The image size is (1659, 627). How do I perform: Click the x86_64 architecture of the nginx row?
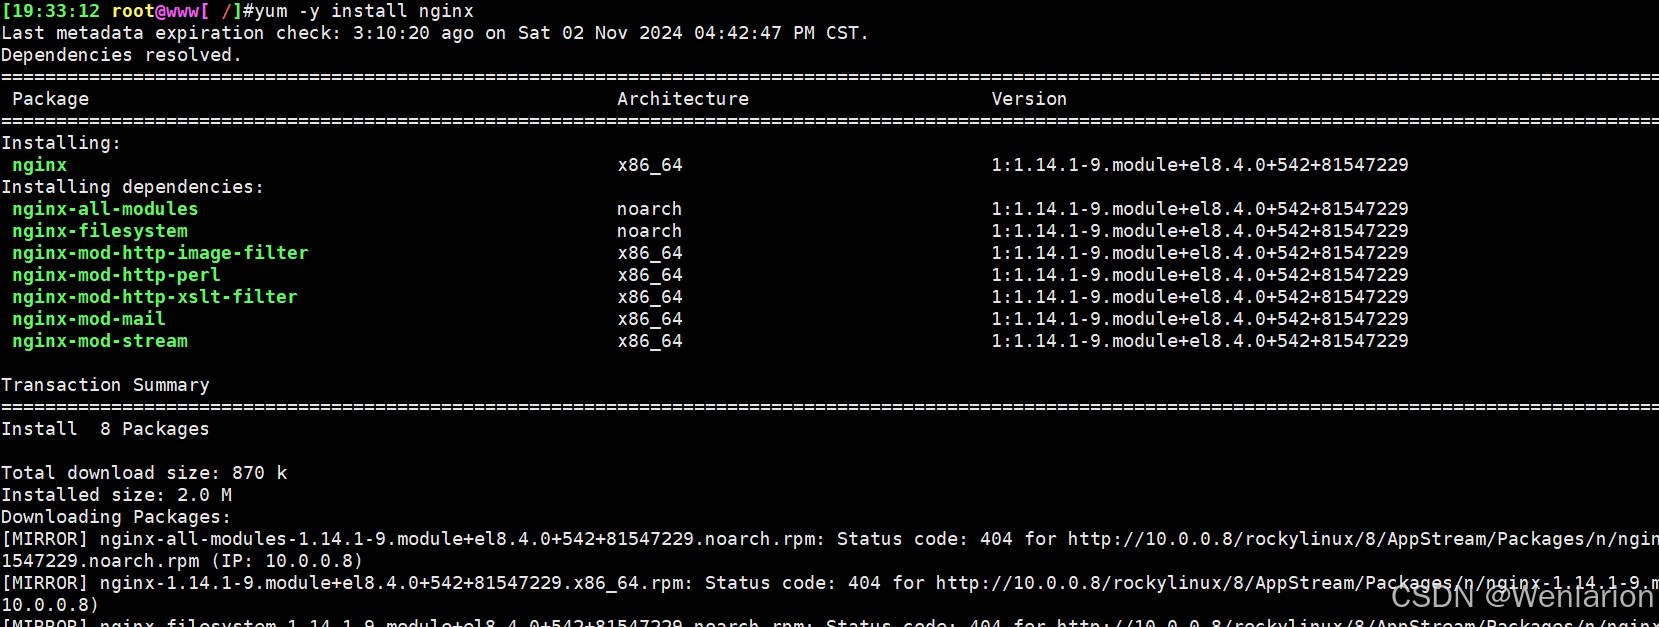tap(650, 165)
